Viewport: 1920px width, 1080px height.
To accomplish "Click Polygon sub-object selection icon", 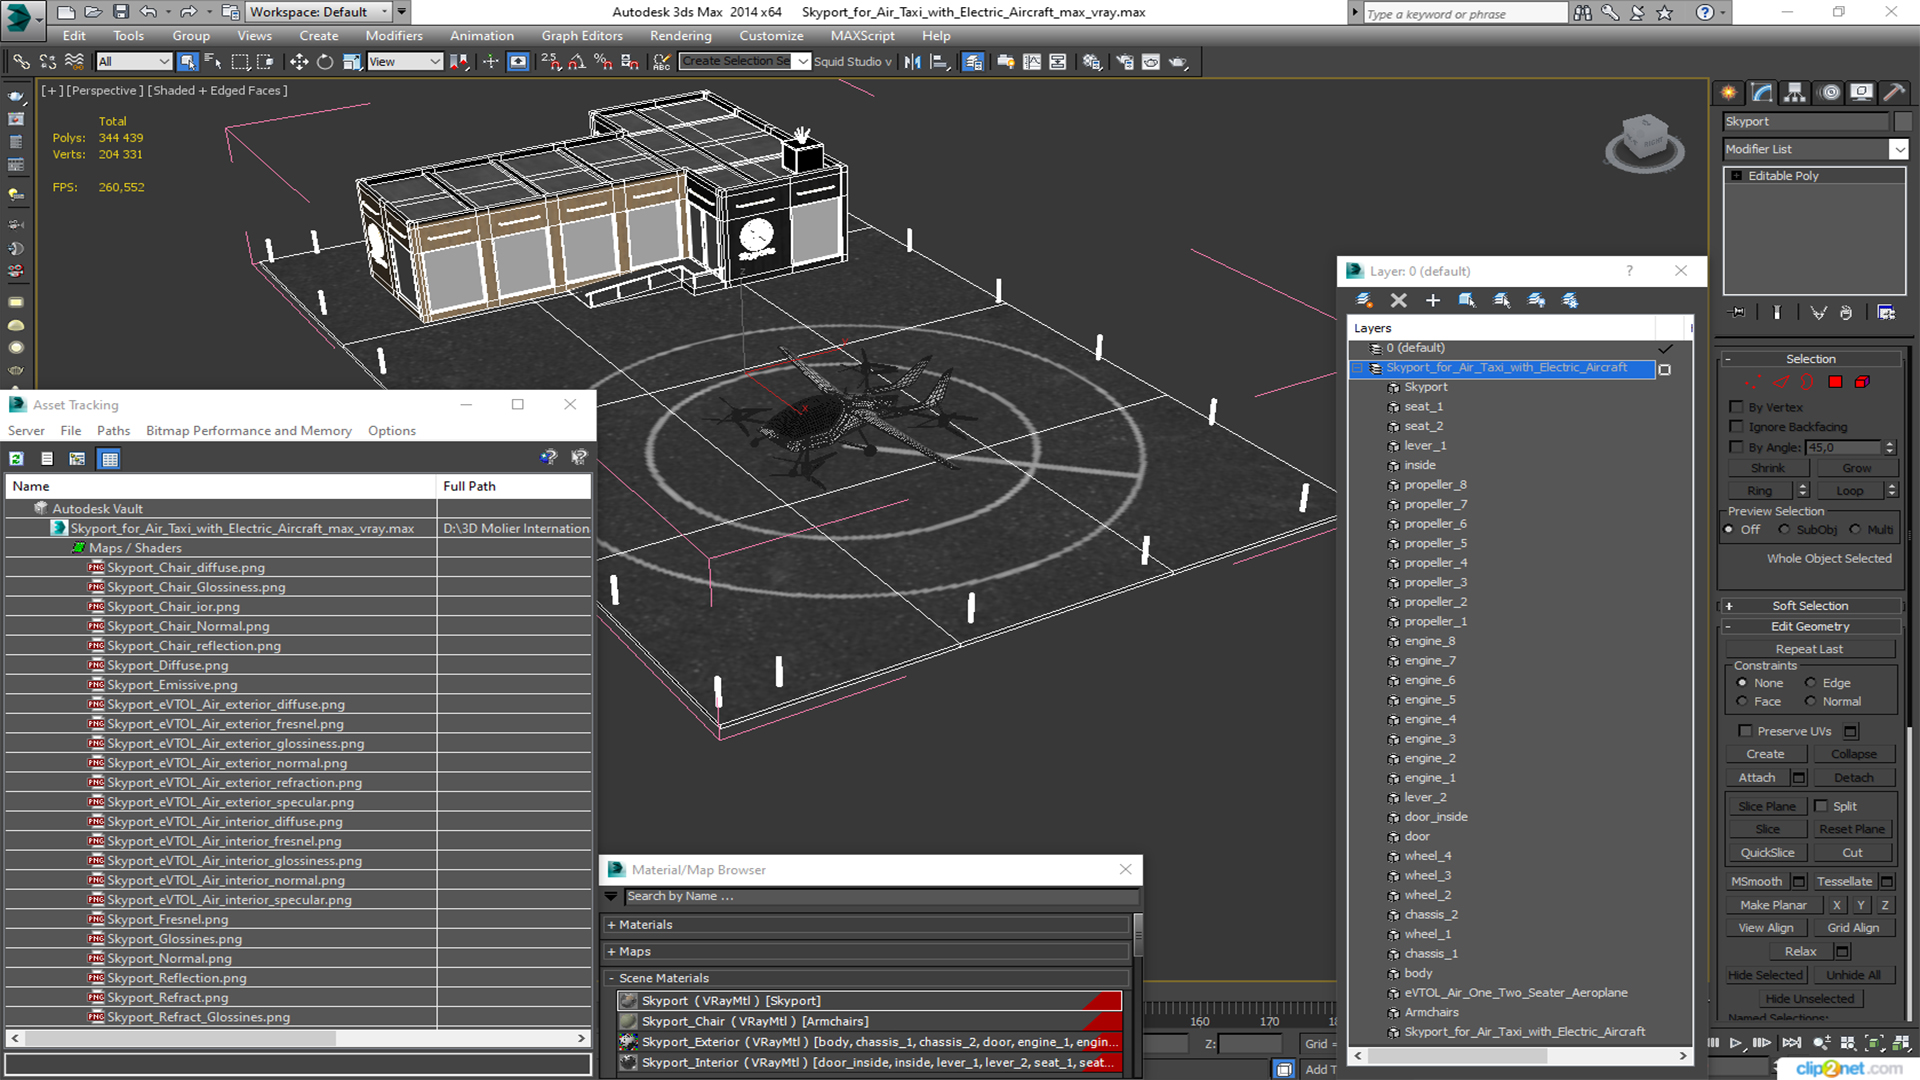I will 1835,382.
